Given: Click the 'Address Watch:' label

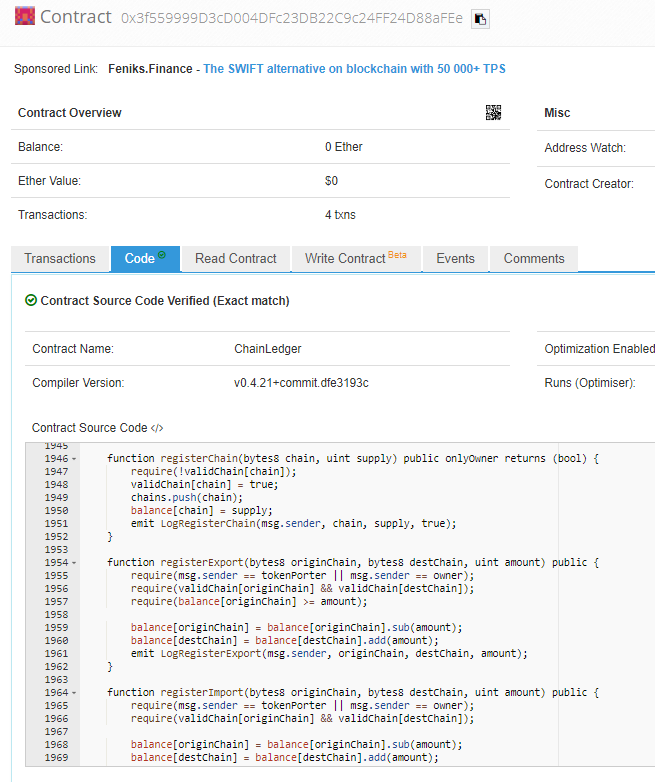Looking at the screenshot, I should pos(585,148).
